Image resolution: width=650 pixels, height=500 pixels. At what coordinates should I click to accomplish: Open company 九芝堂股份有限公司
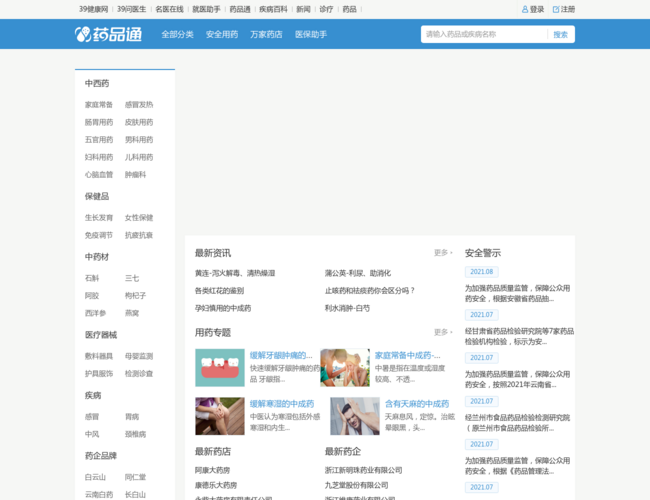tap(357, 485)
